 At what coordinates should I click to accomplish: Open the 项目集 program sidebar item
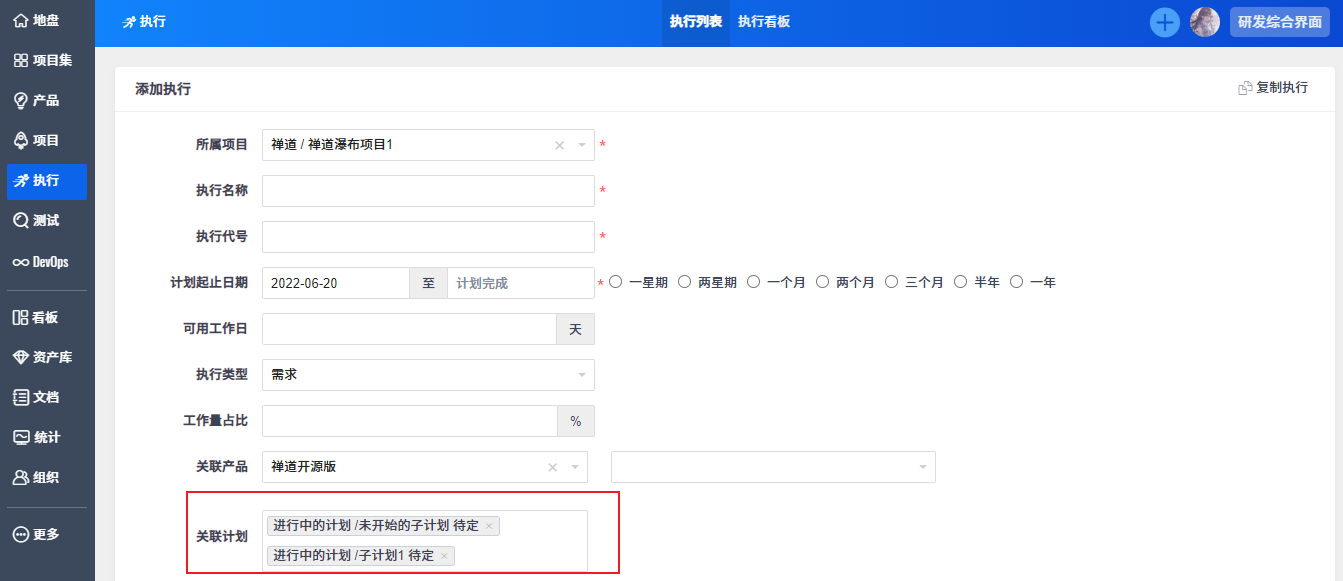(x=47, y=60)
